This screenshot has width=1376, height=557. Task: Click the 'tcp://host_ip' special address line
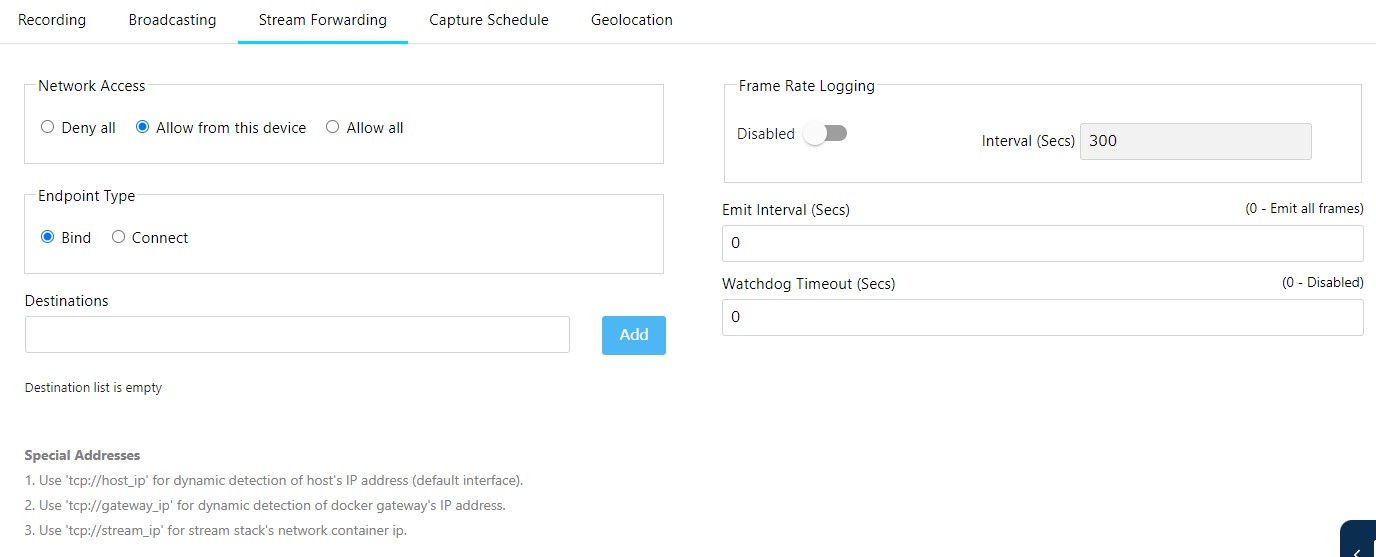(273, 480)
